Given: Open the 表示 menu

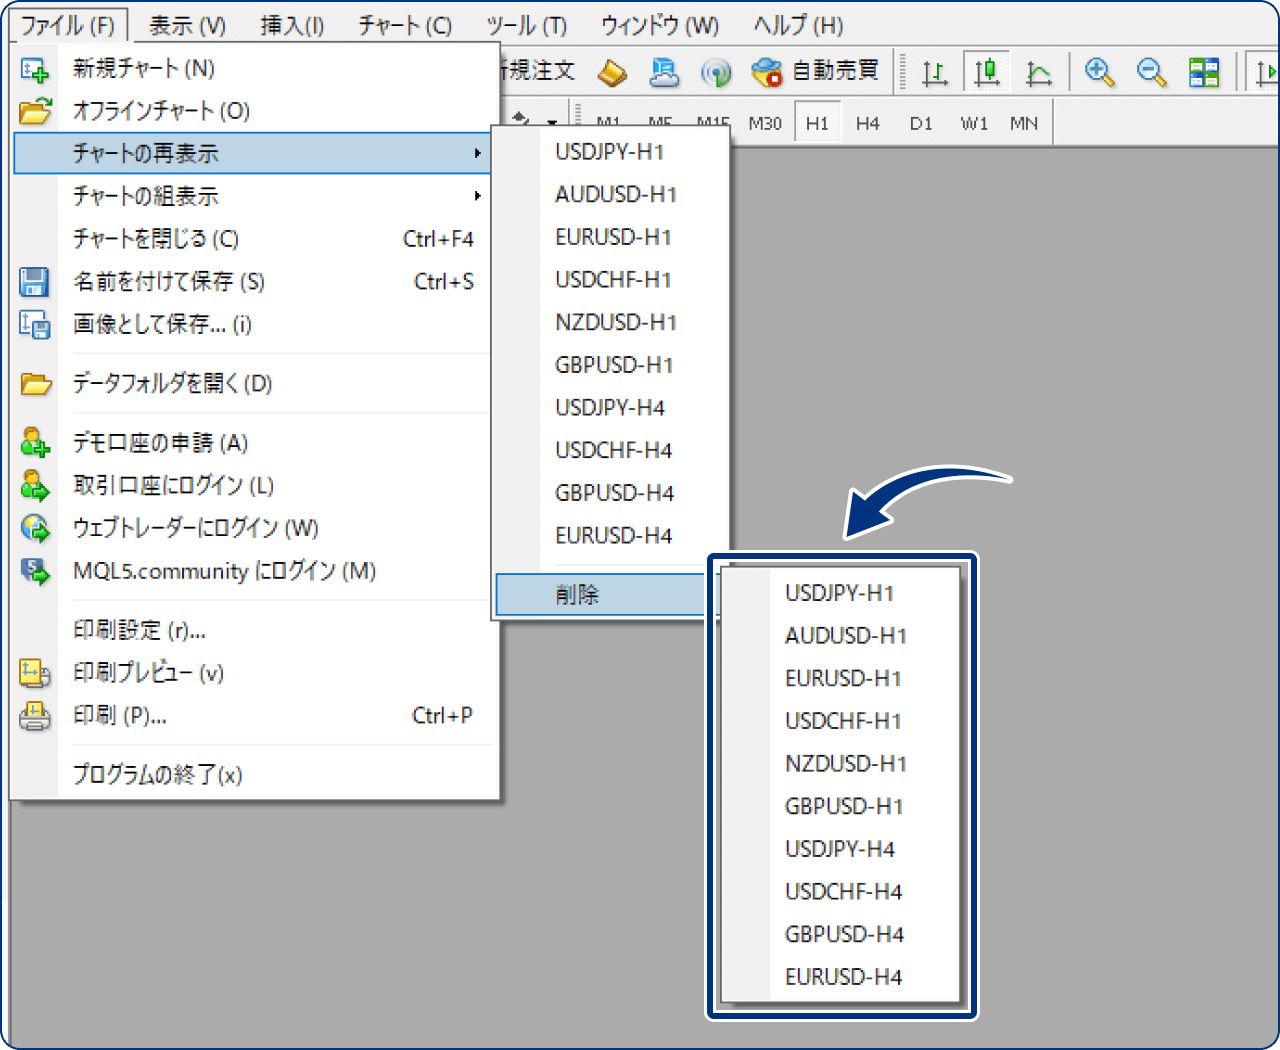Looking at the screenshot, I should point(186,26).
